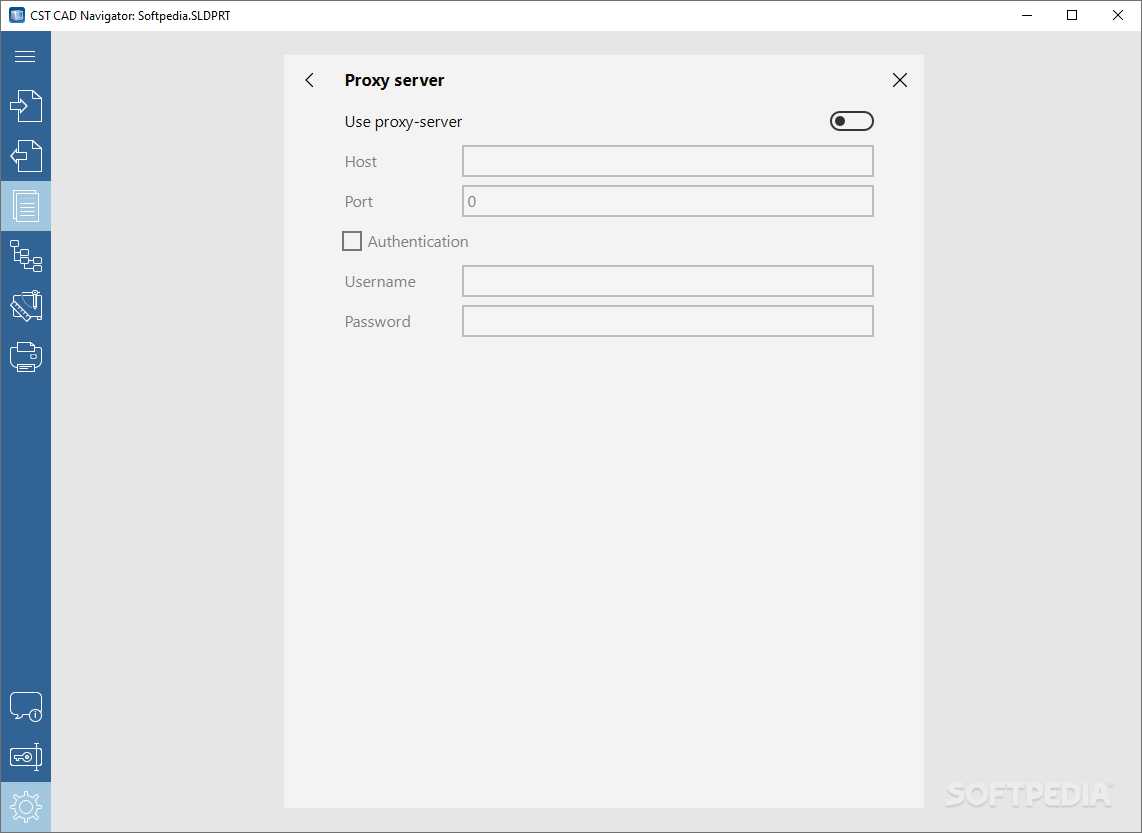Click the printer icon in sidebar
1142x833 pixels.
25,357
